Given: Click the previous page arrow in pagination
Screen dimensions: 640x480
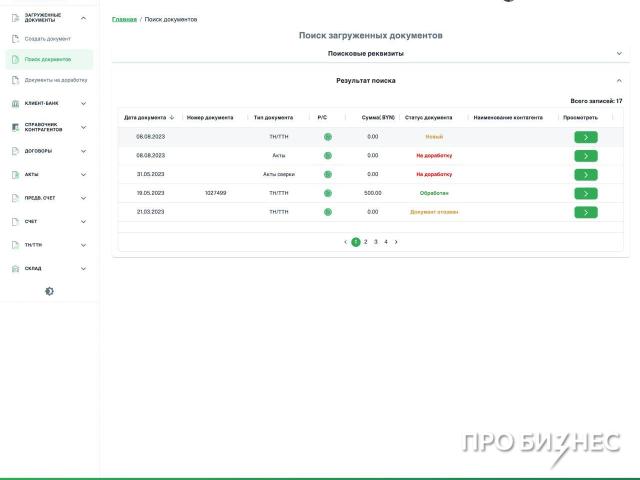Looking at the screenshot, I should tap(345, 242).
